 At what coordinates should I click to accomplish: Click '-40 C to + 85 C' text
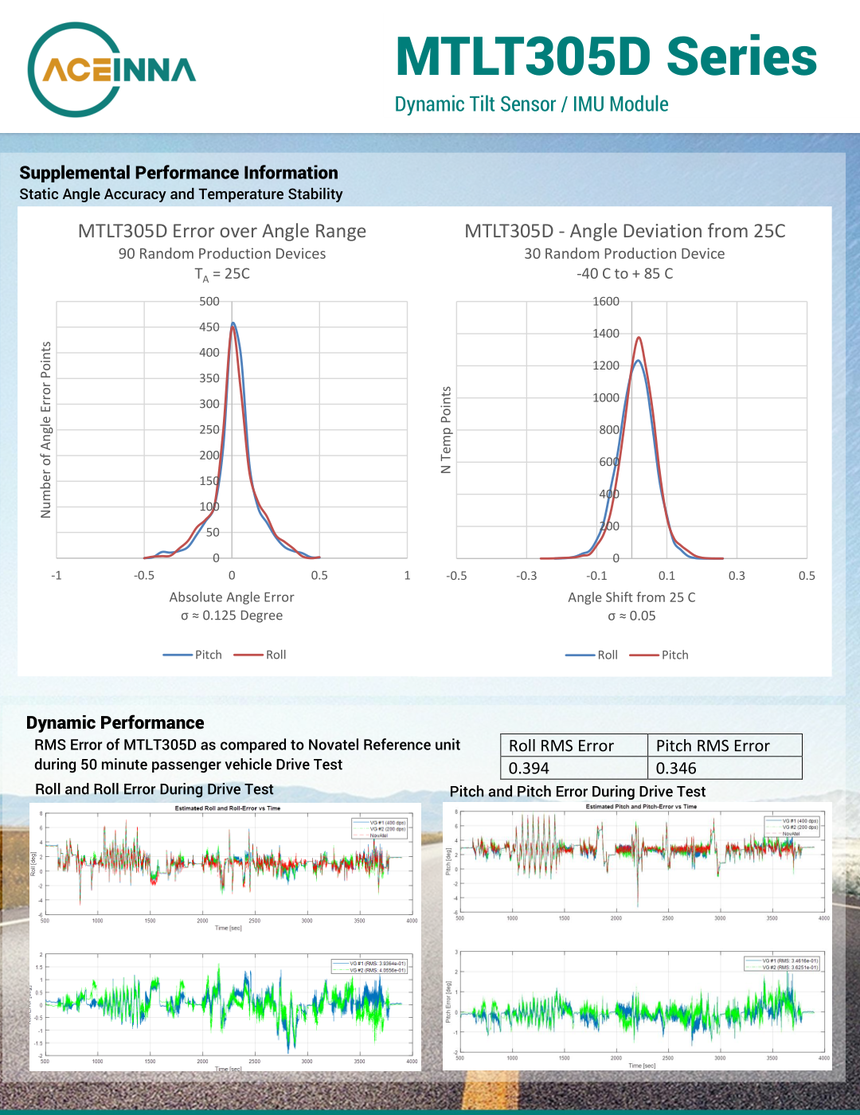[625, 274]
